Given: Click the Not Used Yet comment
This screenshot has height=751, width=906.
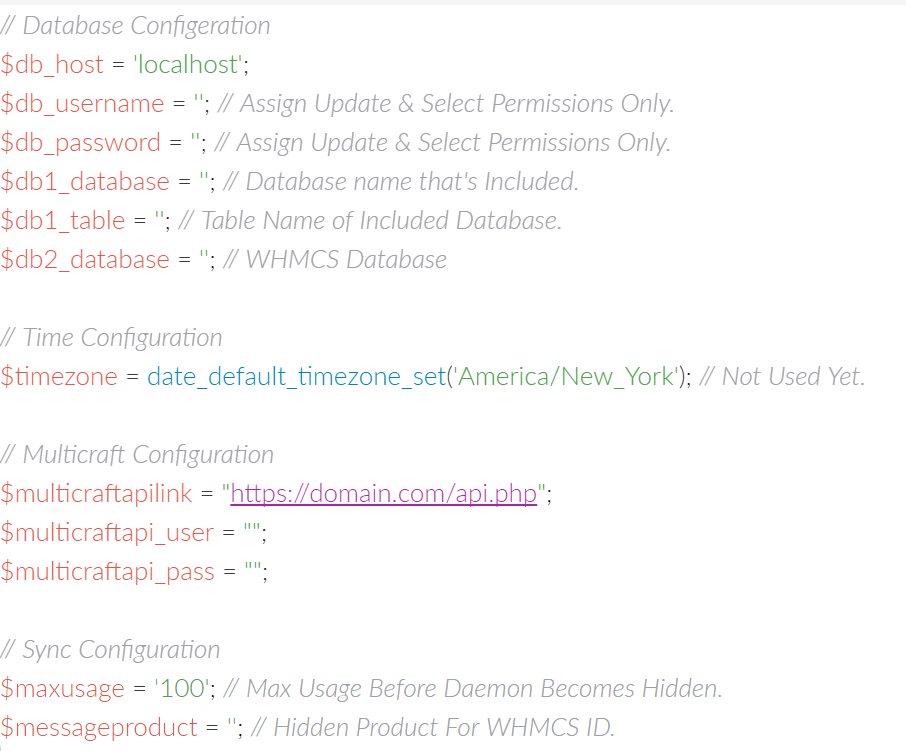Looking at the screenshot, I should coord(782,377).
